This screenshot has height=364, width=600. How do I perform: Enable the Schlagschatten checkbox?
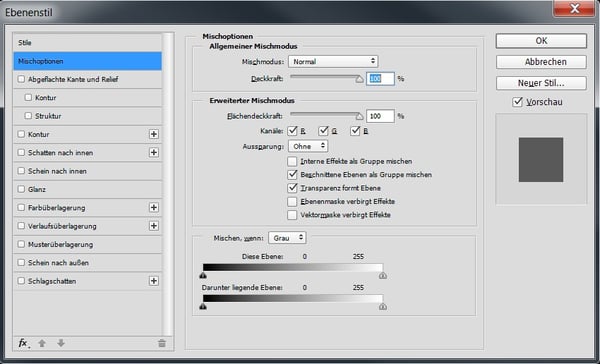[21, 281]
